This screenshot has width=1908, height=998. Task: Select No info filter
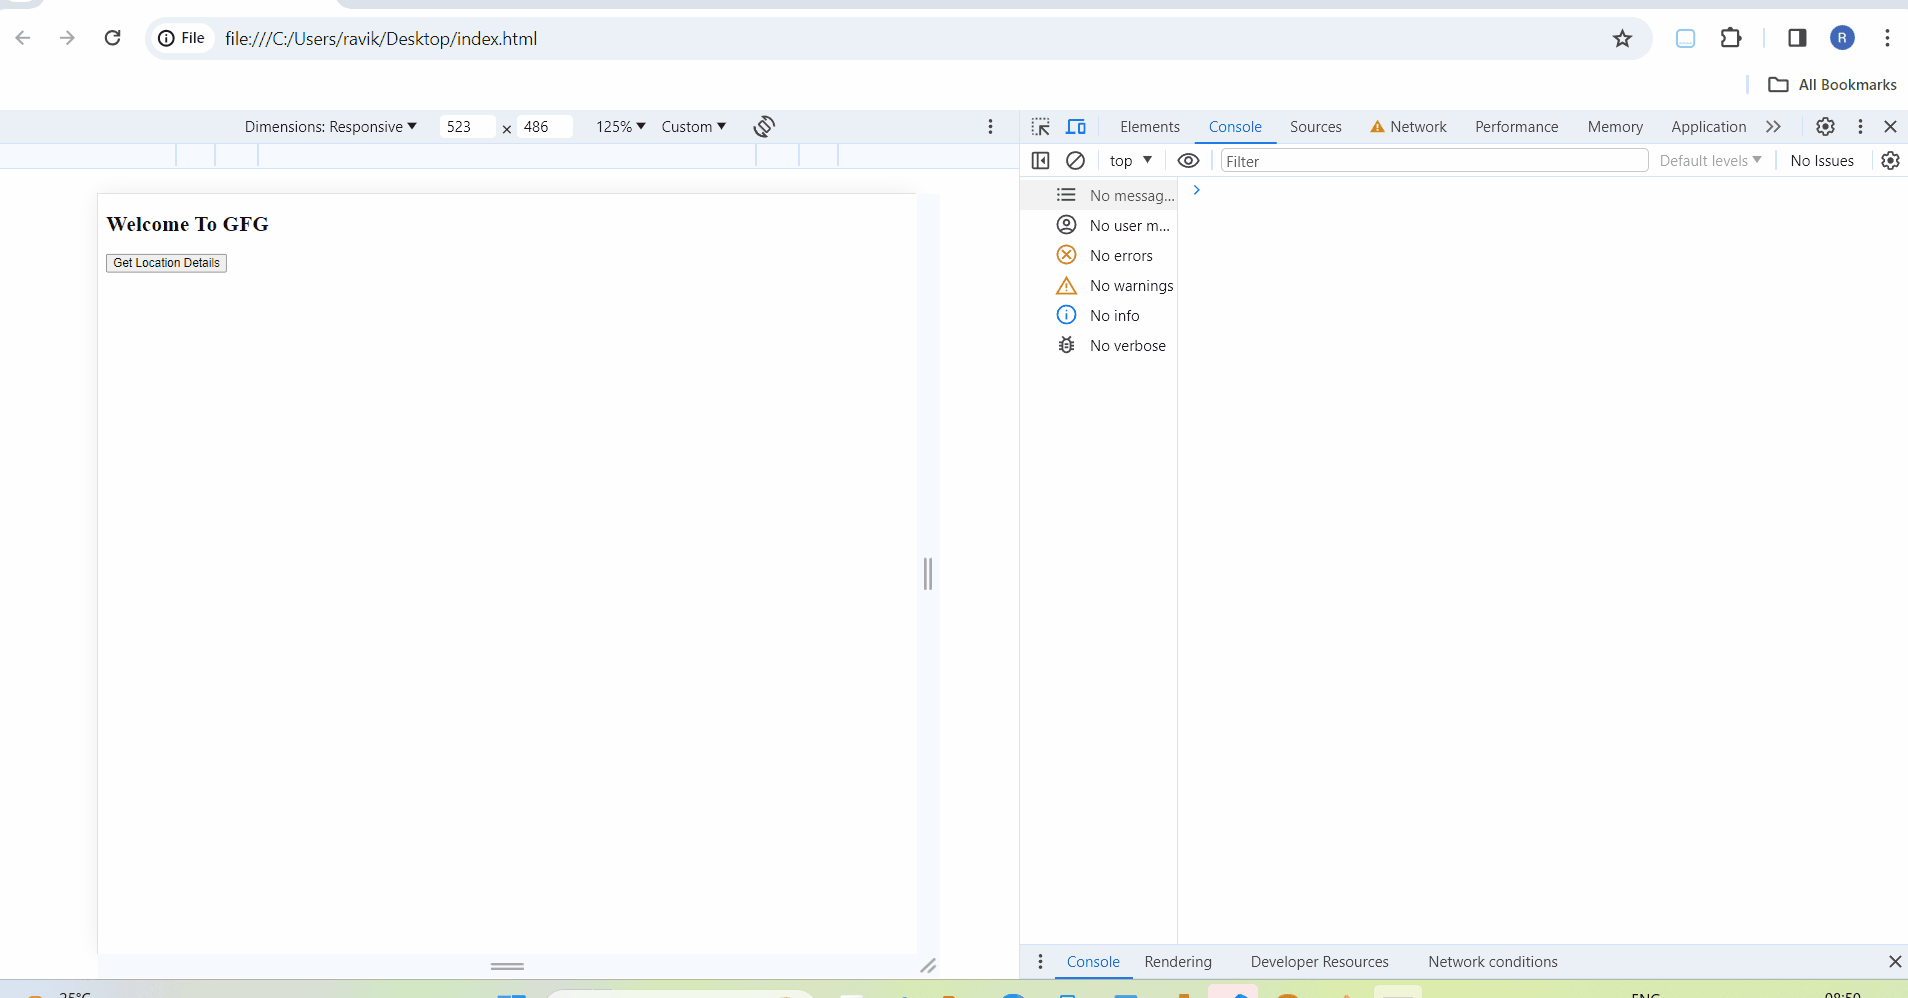tap(1099, 315)
